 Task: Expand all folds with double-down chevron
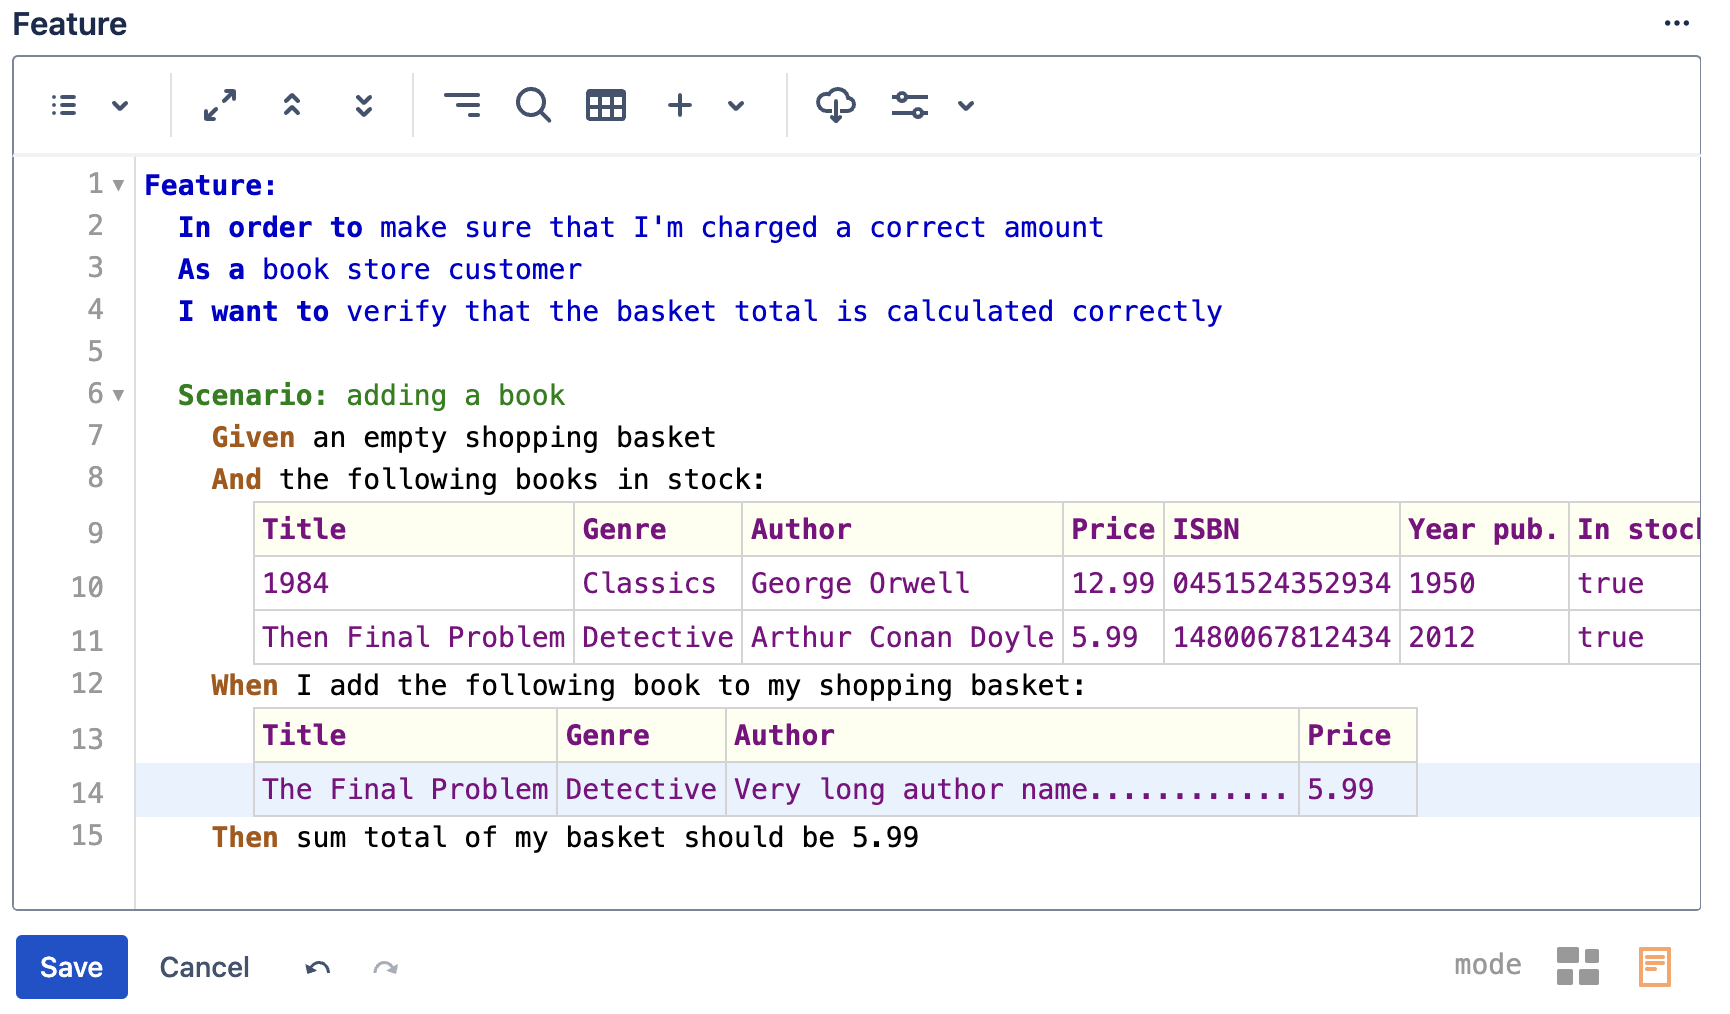click(x=364, y=105)
